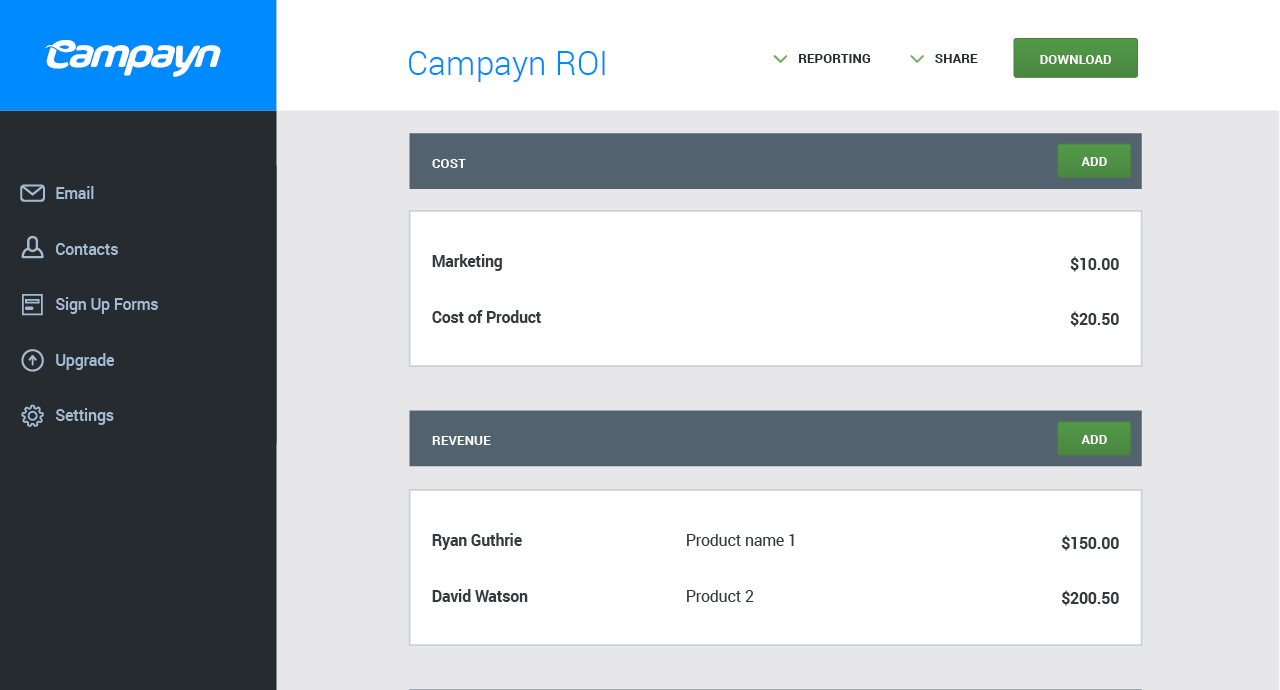Viewport: 1280px width, 690px height.
Task: Click the Reporting chevron arrow
Action: 781,59
